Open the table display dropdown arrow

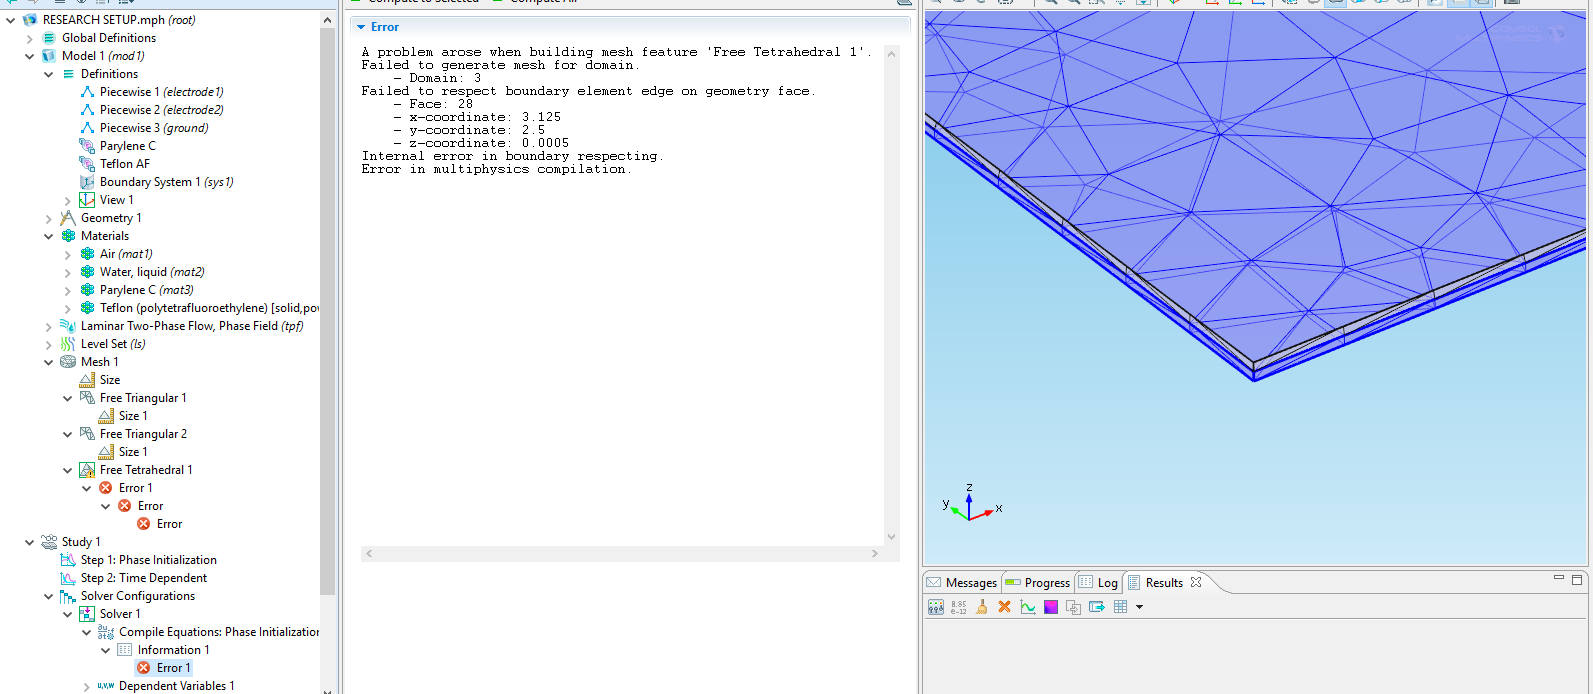tap(1139, 607)
